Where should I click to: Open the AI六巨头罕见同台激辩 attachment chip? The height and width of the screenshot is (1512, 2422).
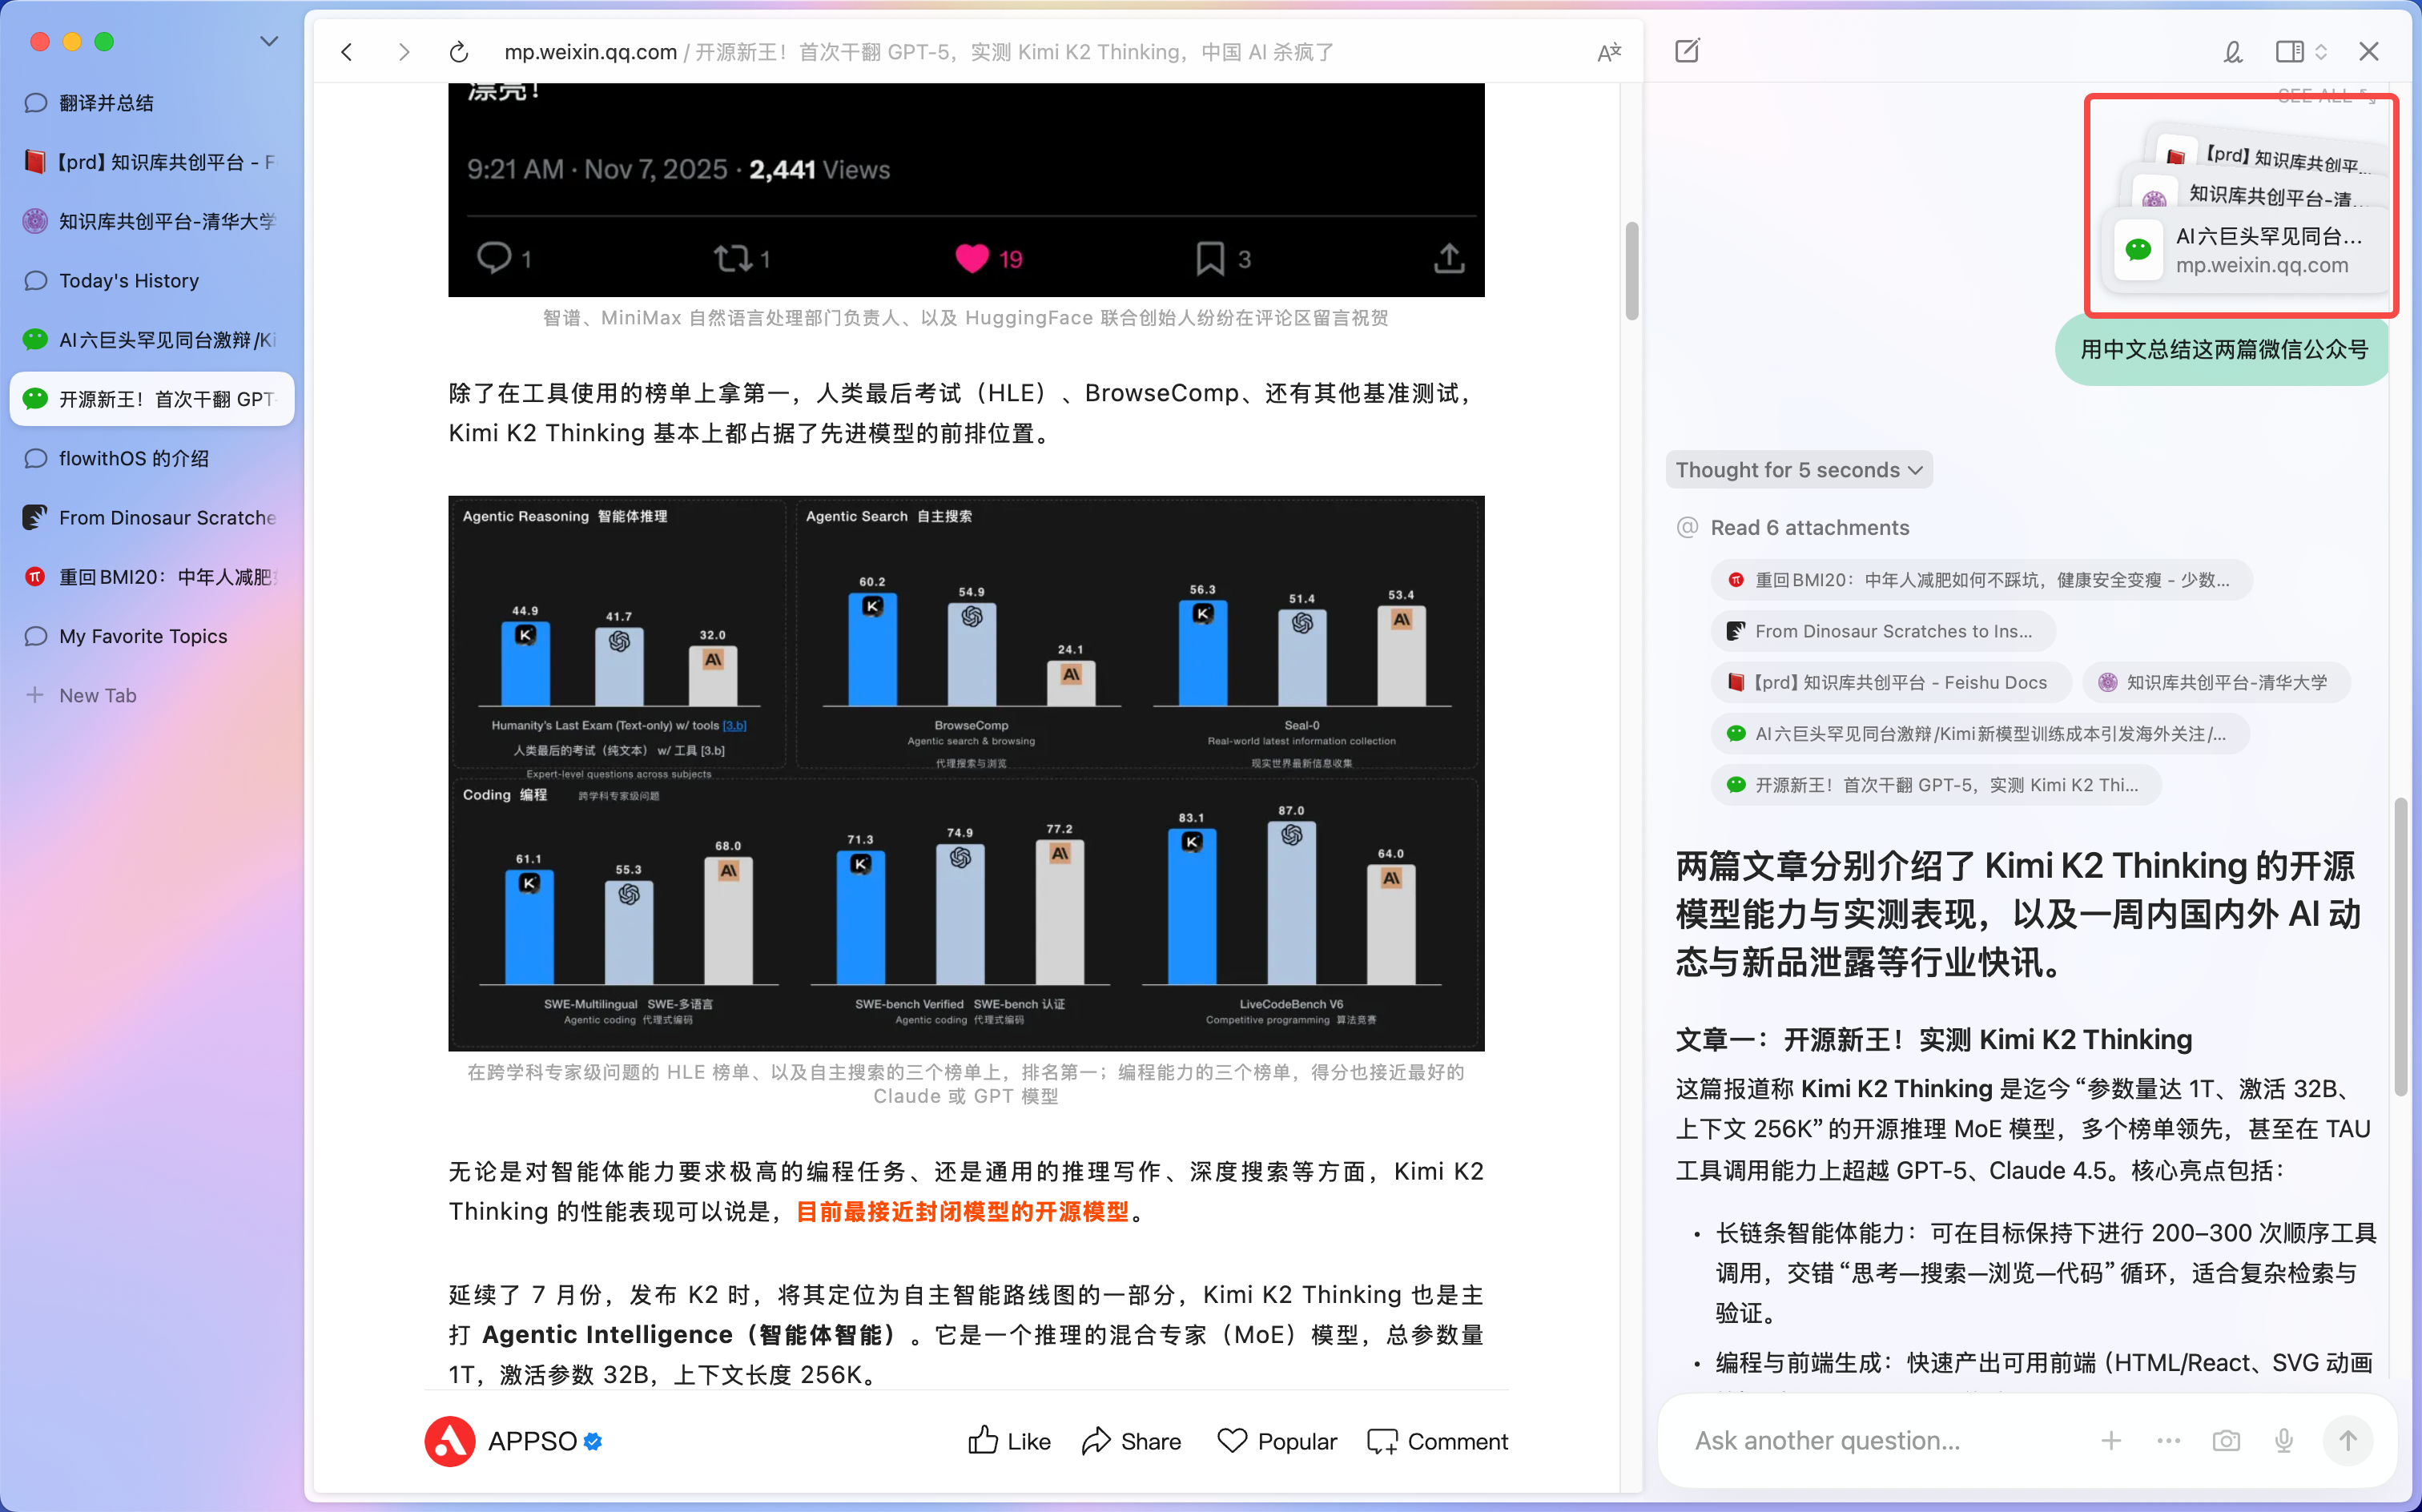pyautogui.click(x=1980, y=734)
